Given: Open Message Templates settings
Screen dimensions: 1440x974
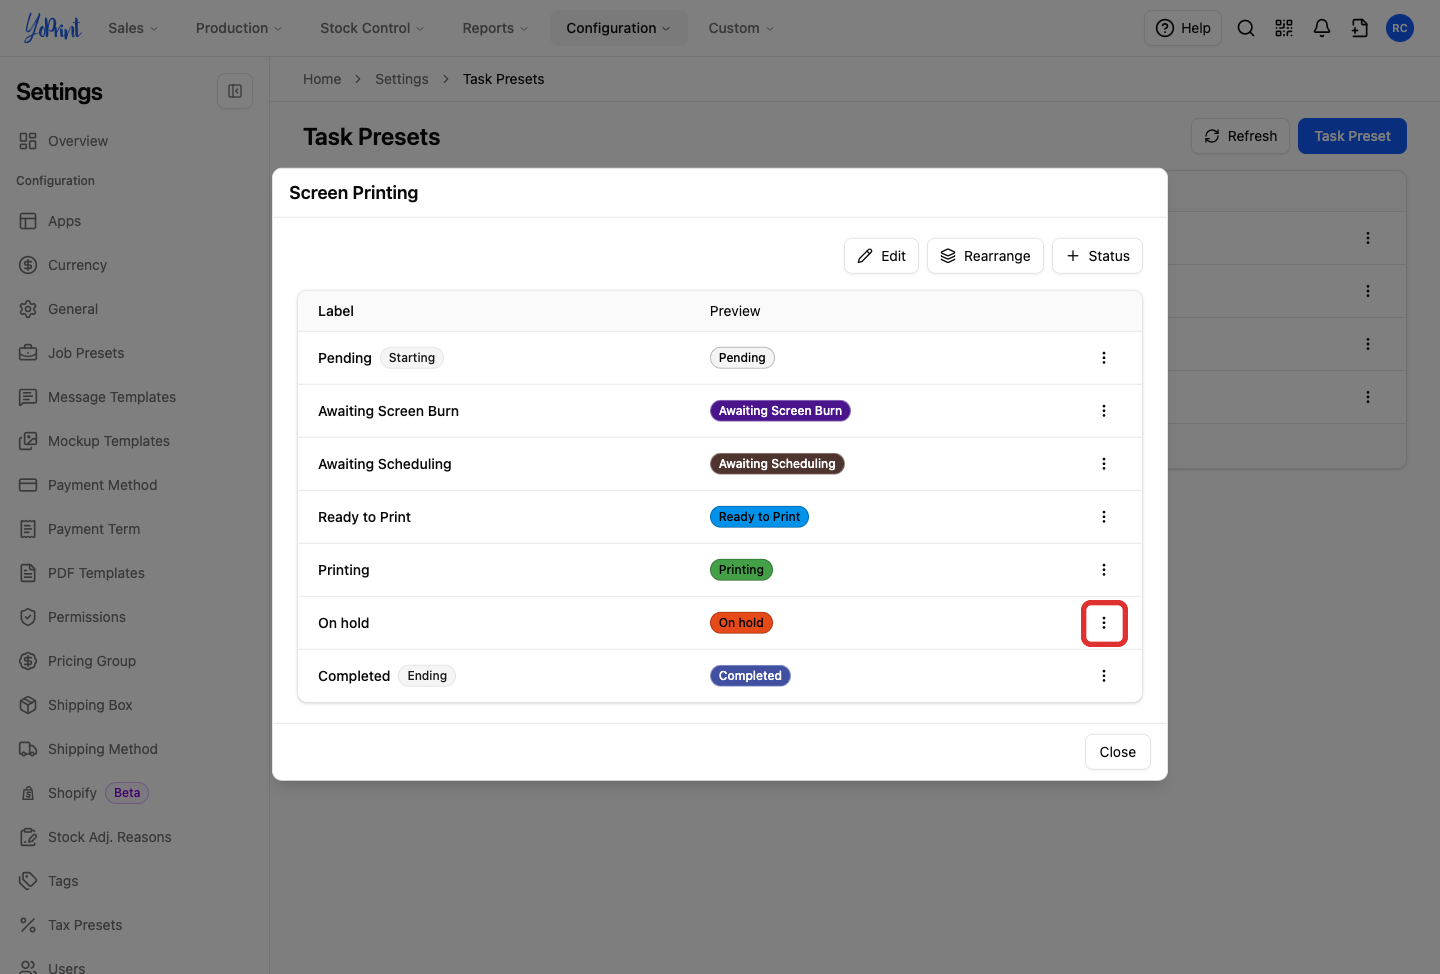Looking at the screenshot, I should tap(112, 397).
